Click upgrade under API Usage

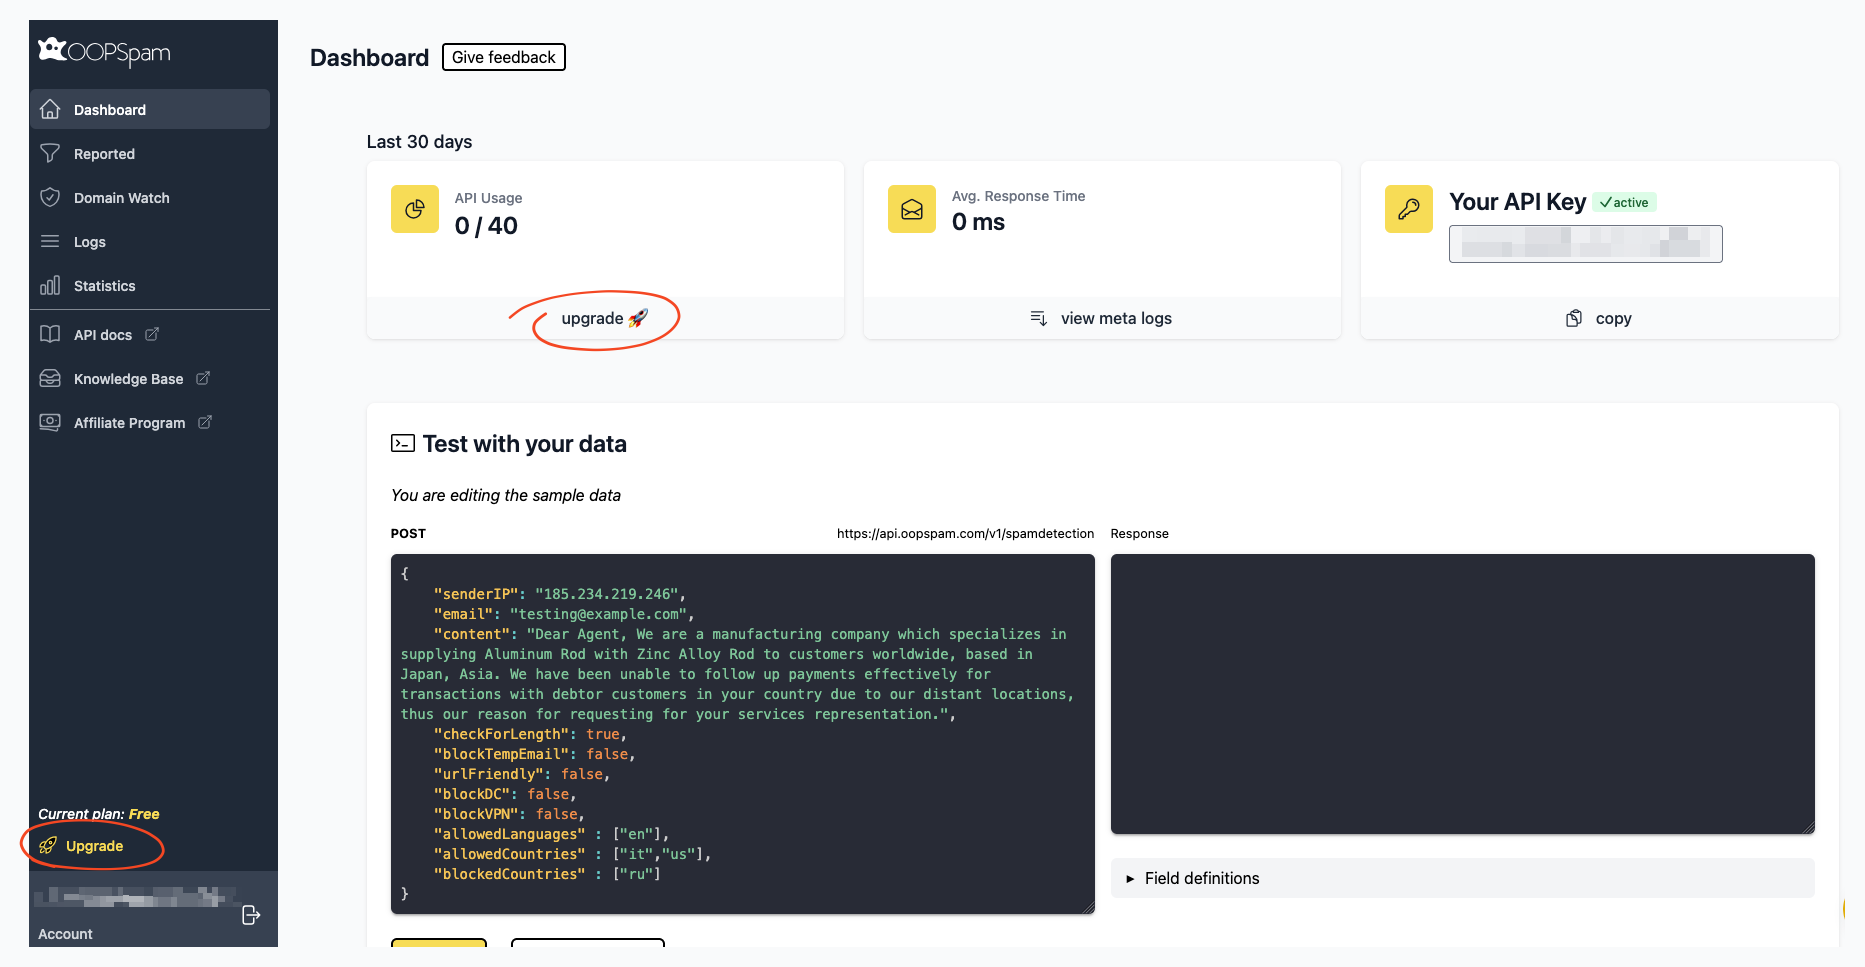(605, 318)
